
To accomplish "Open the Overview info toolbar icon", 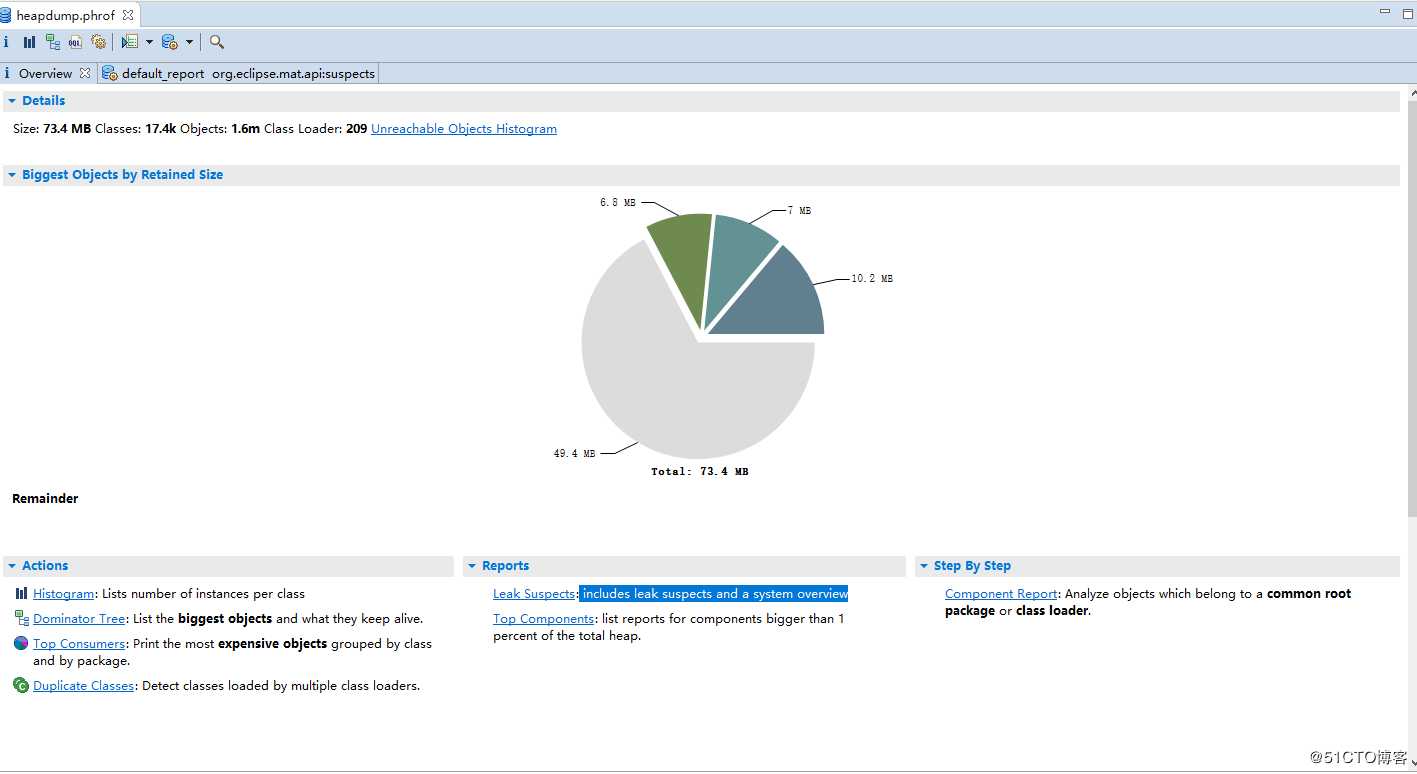I will pos(6,42).
